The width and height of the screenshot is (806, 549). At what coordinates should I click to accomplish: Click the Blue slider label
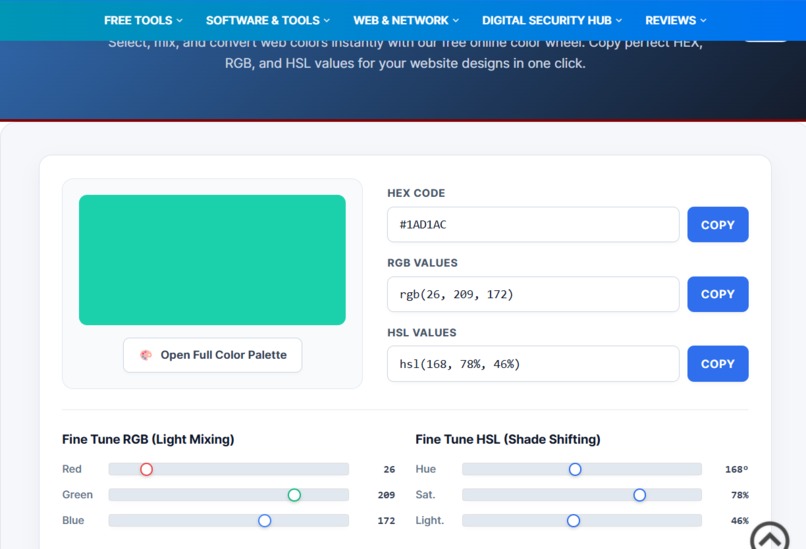(x=73, y=521)
